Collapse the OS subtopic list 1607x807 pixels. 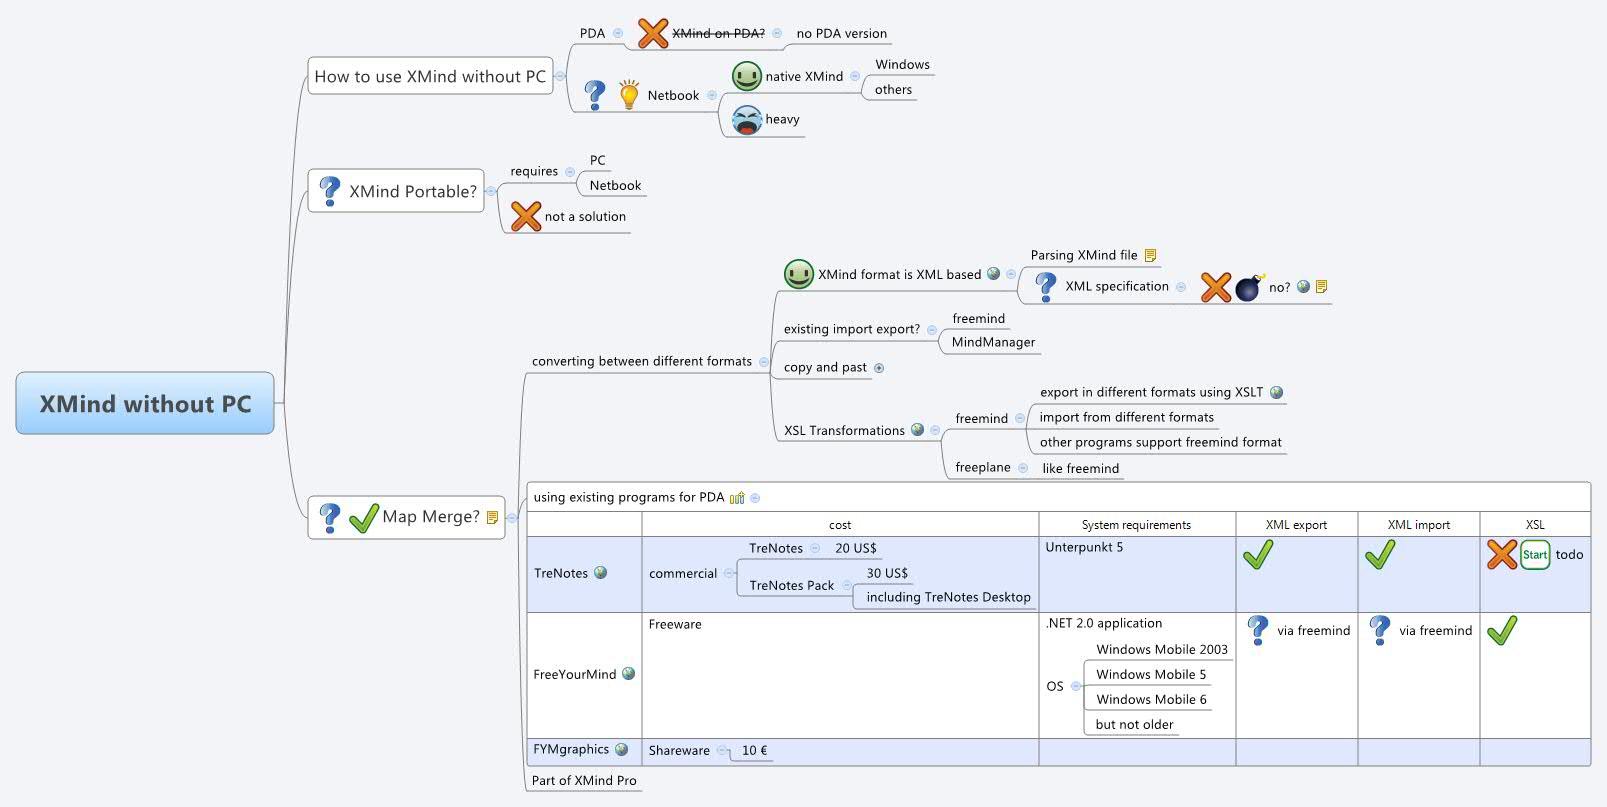[1076, 686]
